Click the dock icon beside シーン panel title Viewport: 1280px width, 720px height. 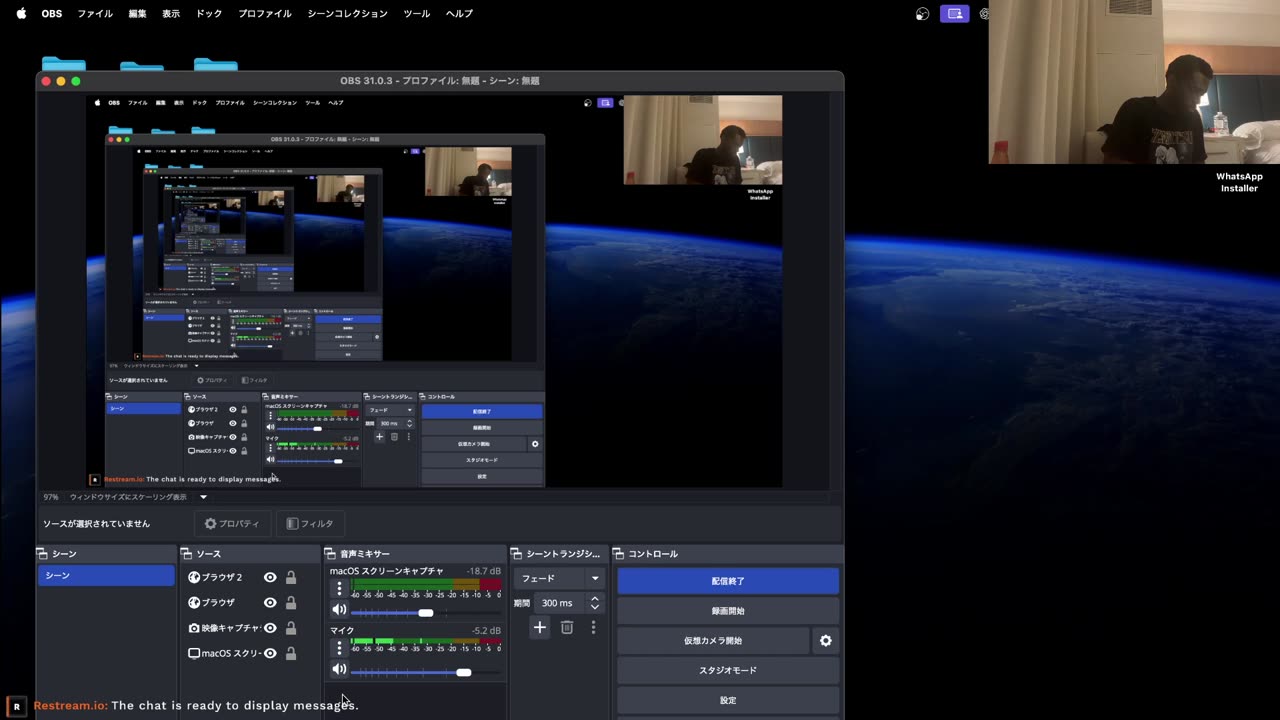point(43,554)
